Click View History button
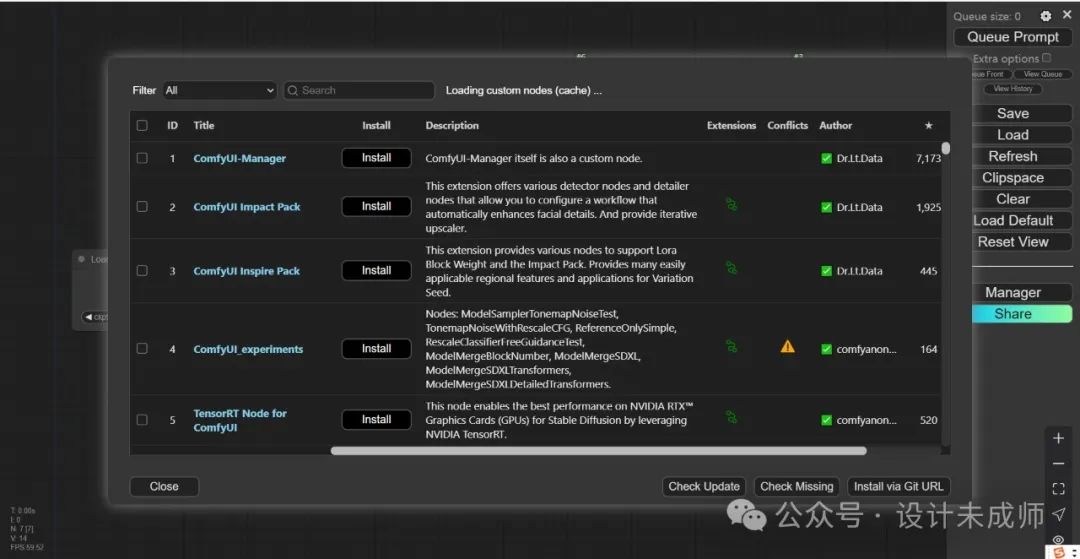The height and width of the screenshot is (559, 1080). (1012, 89)
